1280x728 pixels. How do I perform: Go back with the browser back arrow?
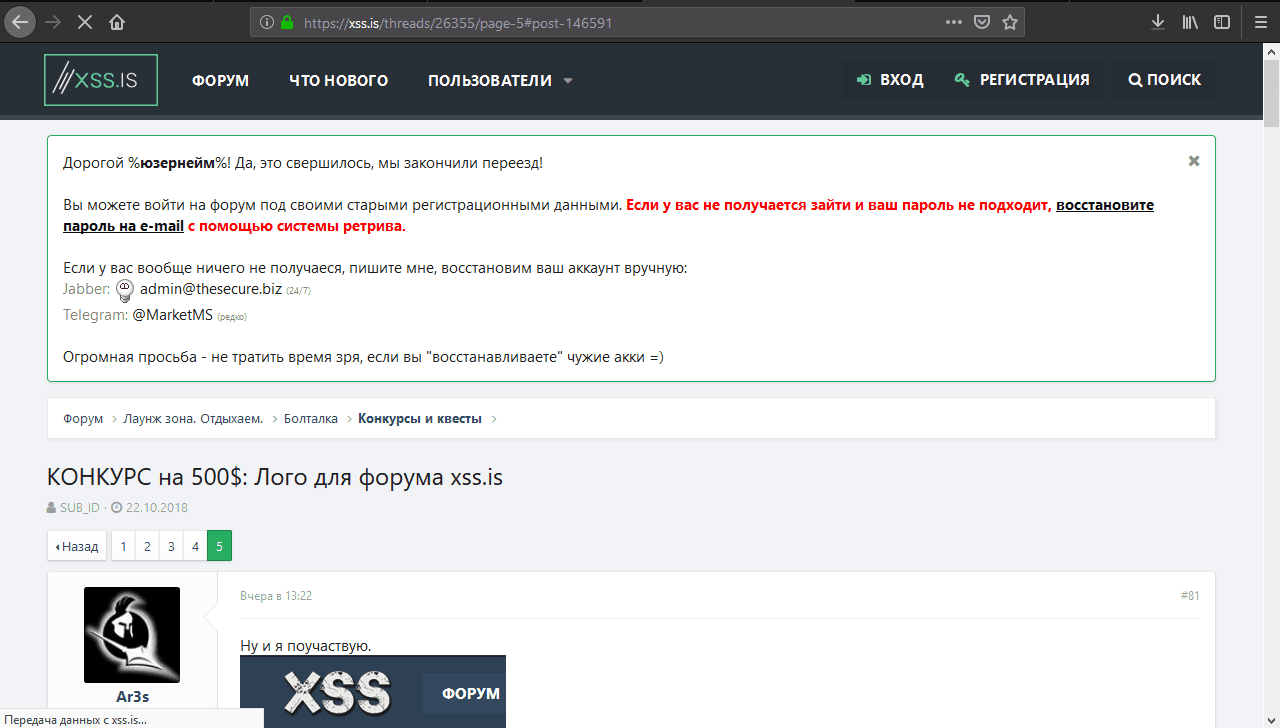22,22
